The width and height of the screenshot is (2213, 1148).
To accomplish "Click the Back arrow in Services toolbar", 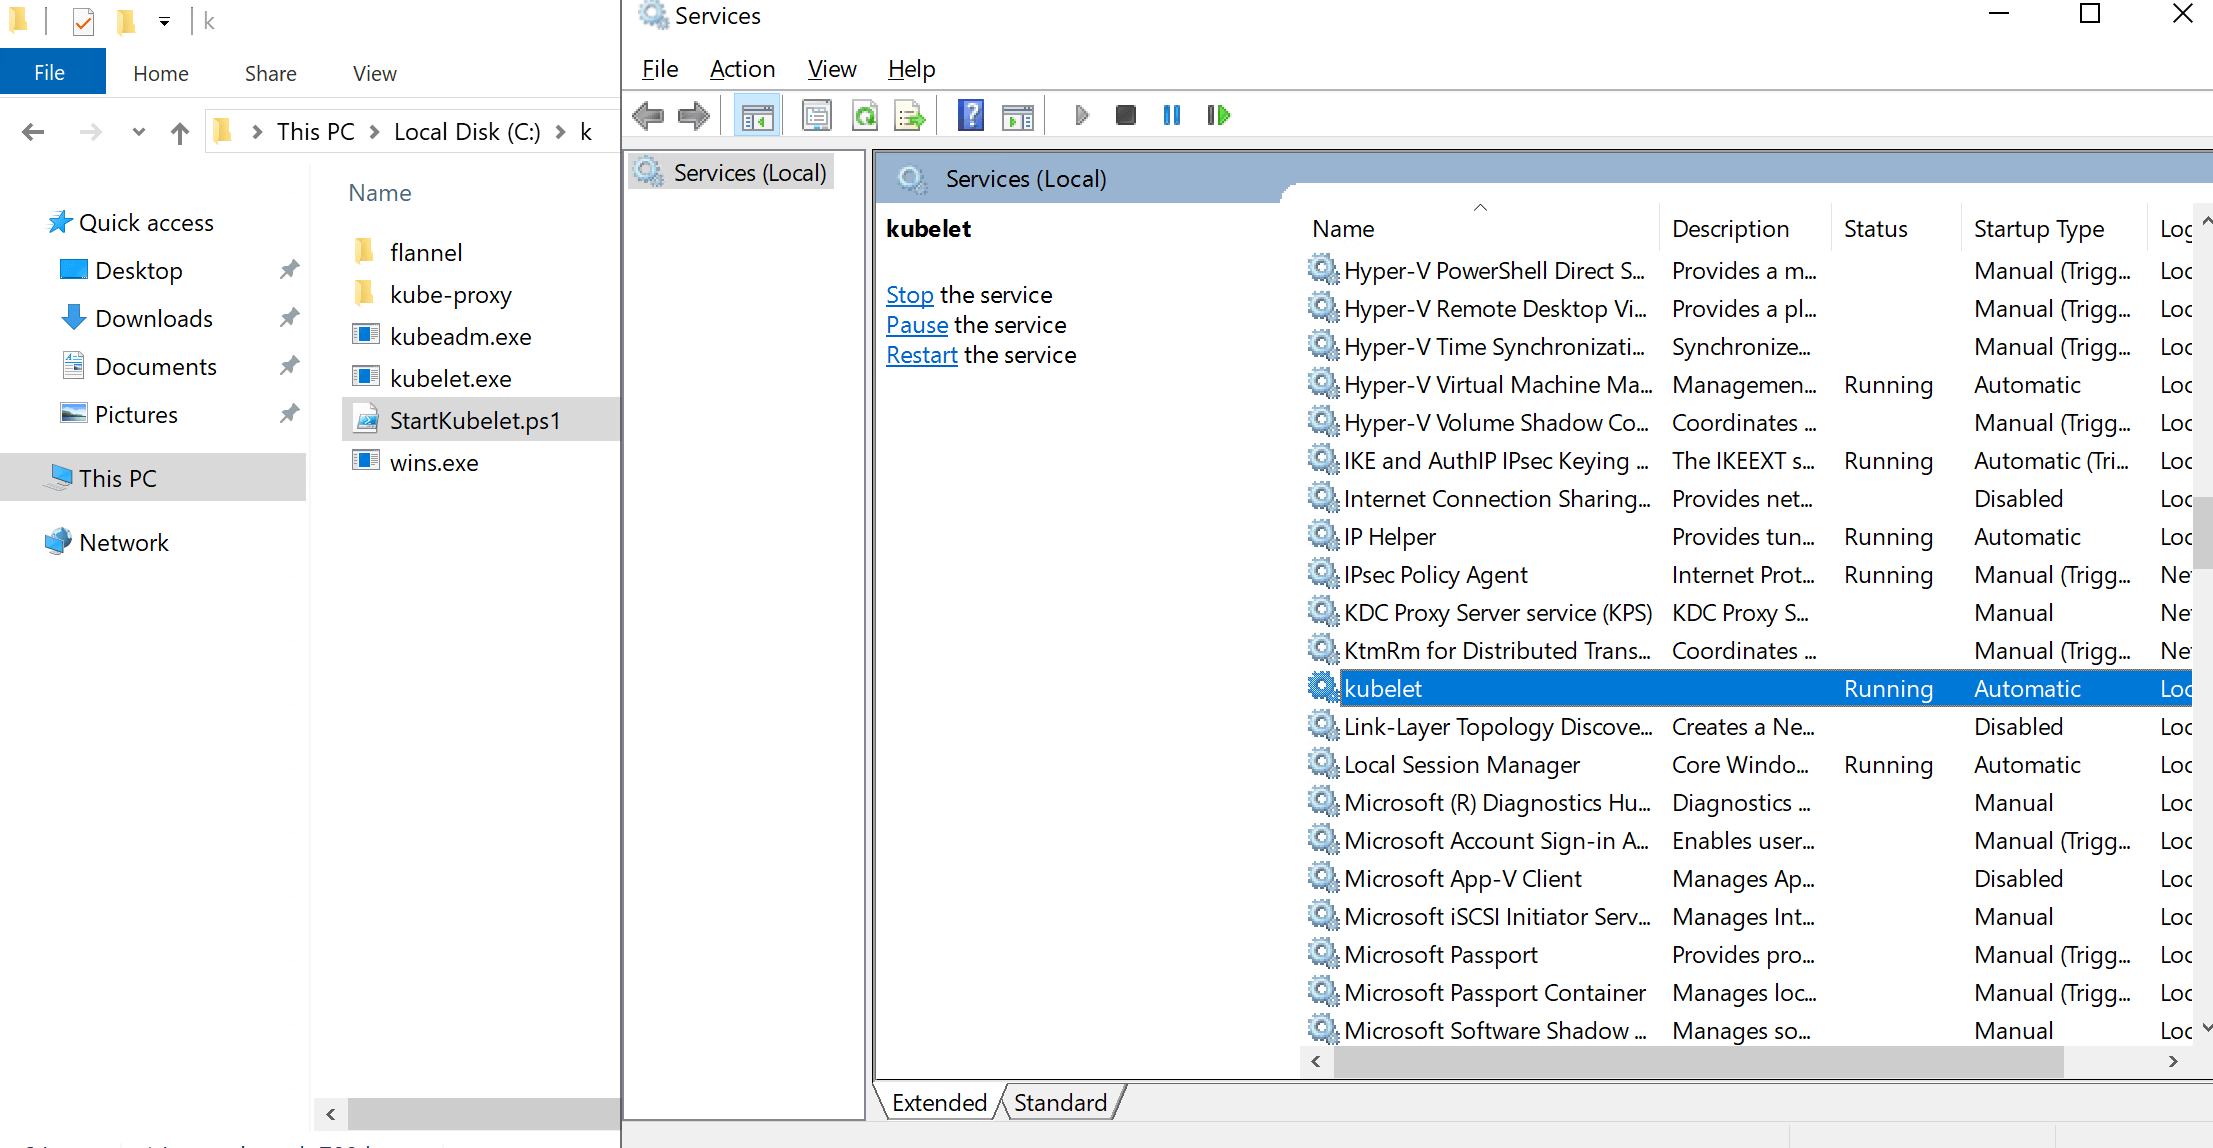I will click(649, 116).
